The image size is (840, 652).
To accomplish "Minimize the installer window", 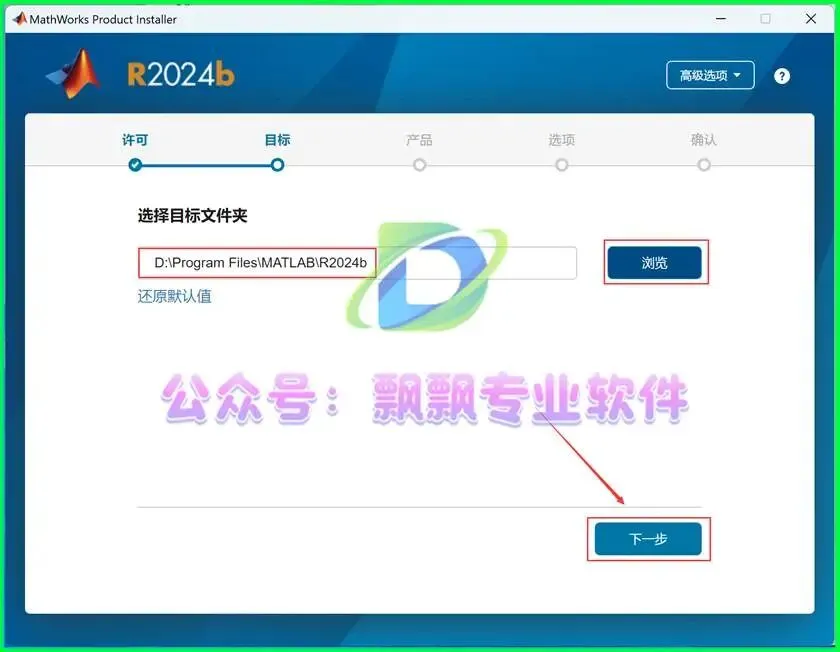I will (721, 19).
